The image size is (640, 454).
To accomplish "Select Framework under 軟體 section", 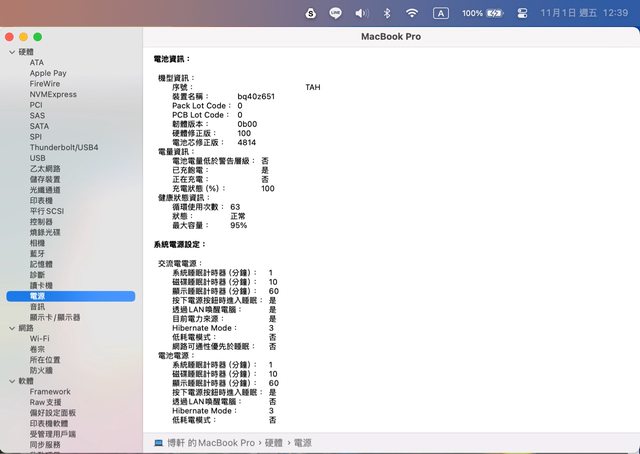I will (50, 392).
